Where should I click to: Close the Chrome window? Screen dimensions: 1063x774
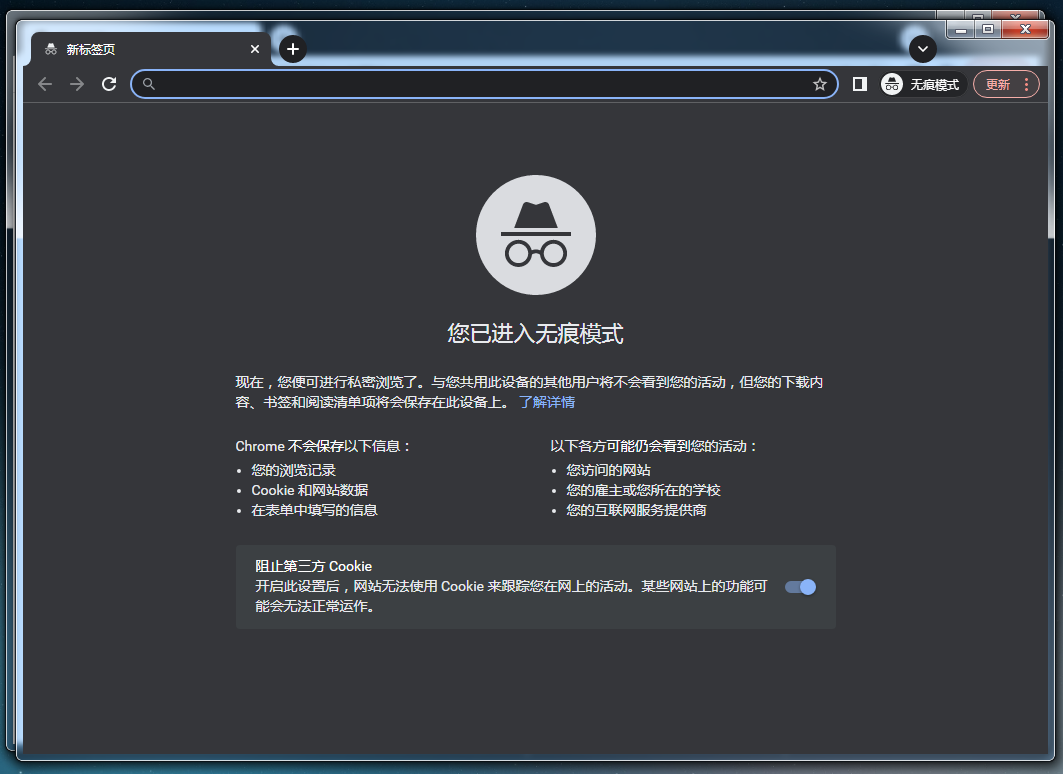[x=1025, y=29]
